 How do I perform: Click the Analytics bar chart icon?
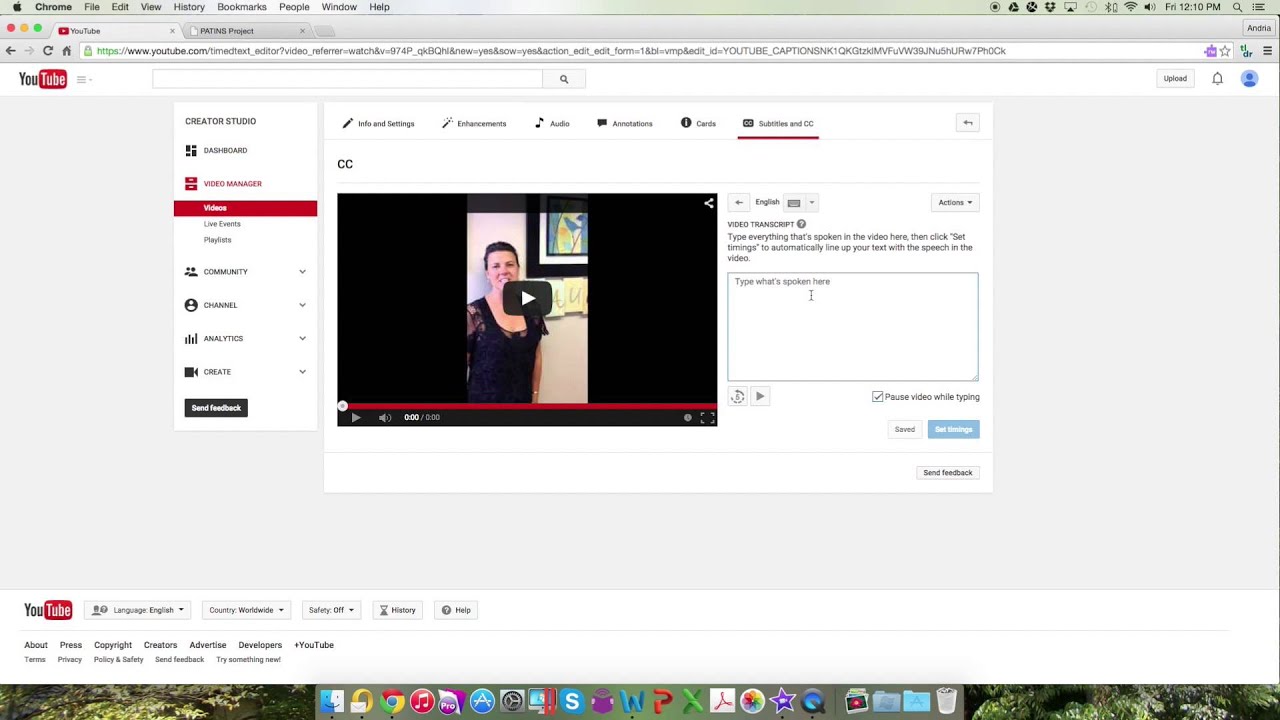[191, 338]
